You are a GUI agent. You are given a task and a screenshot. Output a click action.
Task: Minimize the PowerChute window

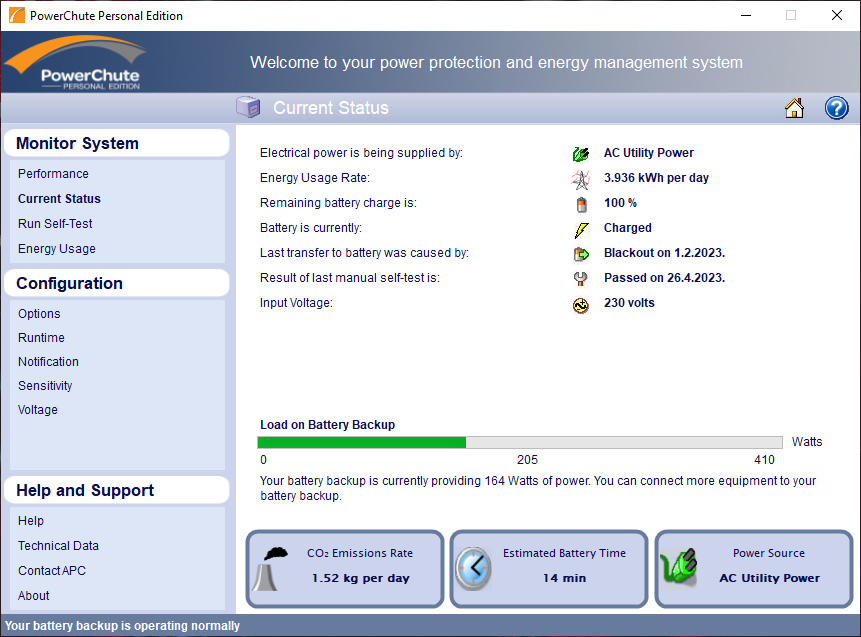coord(746,15)
